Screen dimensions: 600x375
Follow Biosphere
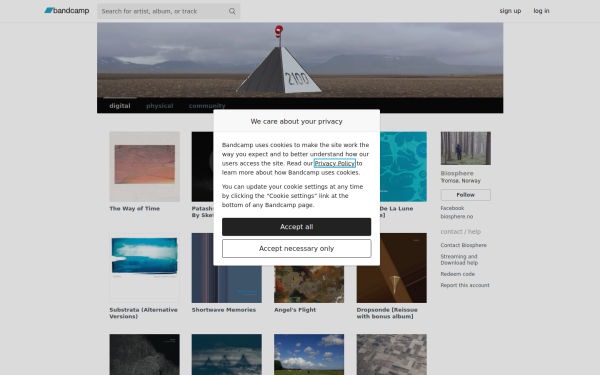coord(466,195)
